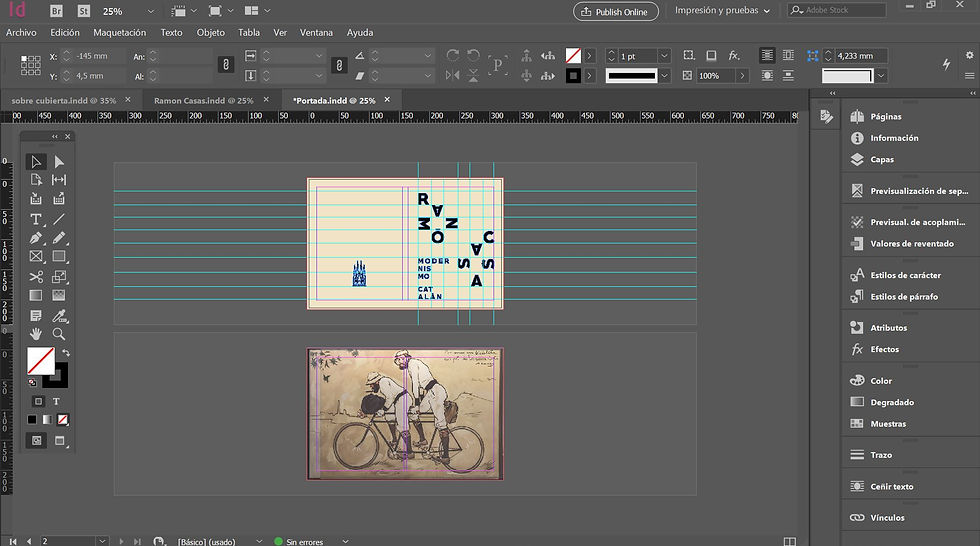The height and width of the screenshot is (546, 980).
Task: Open the Muestras panel
Action: tap(888, 424)
